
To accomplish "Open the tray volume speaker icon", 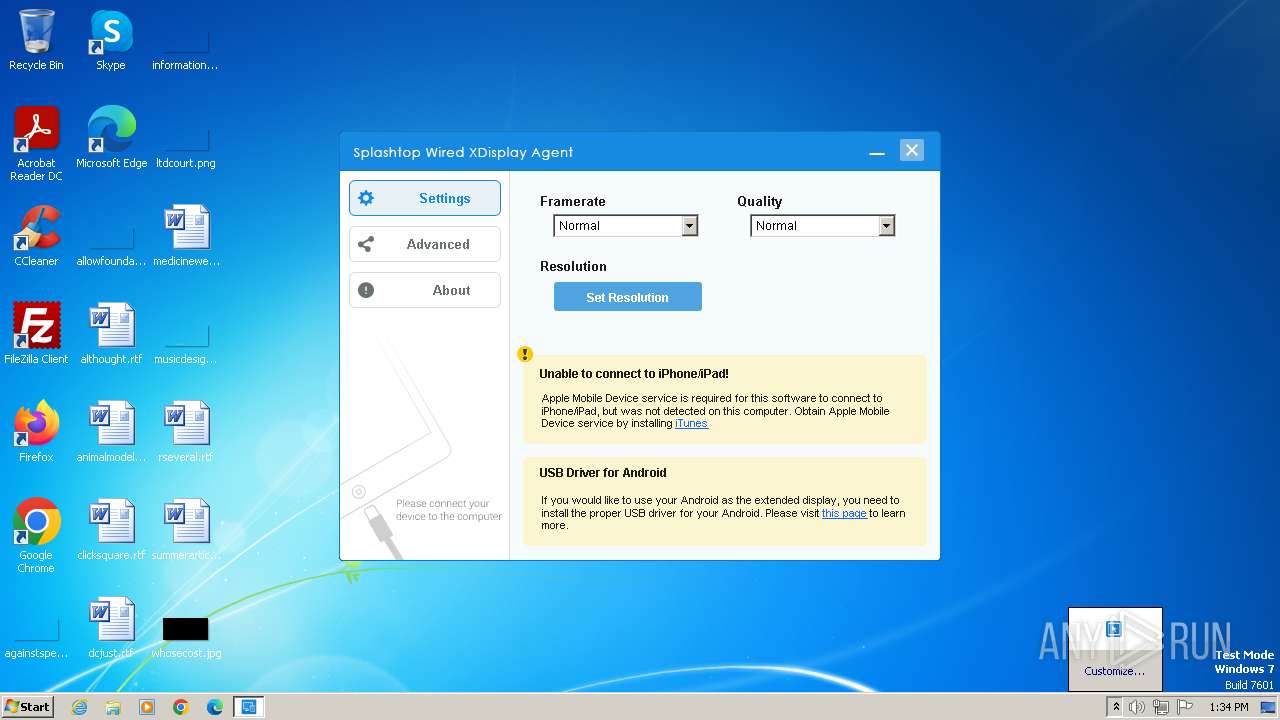I will pyautogui.click(x=1137, y=707).
